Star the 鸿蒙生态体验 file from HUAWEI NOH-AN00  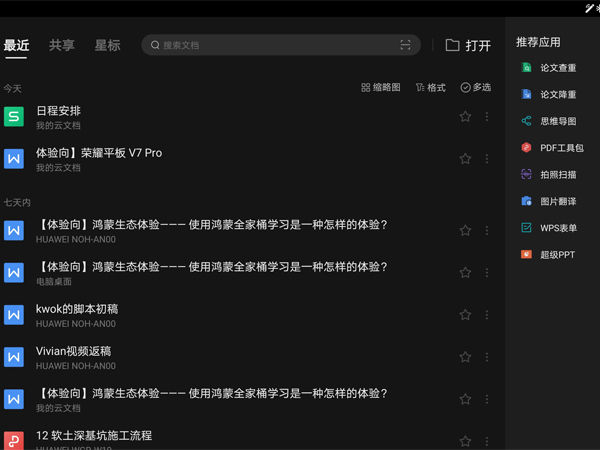[x=465, y=230]
